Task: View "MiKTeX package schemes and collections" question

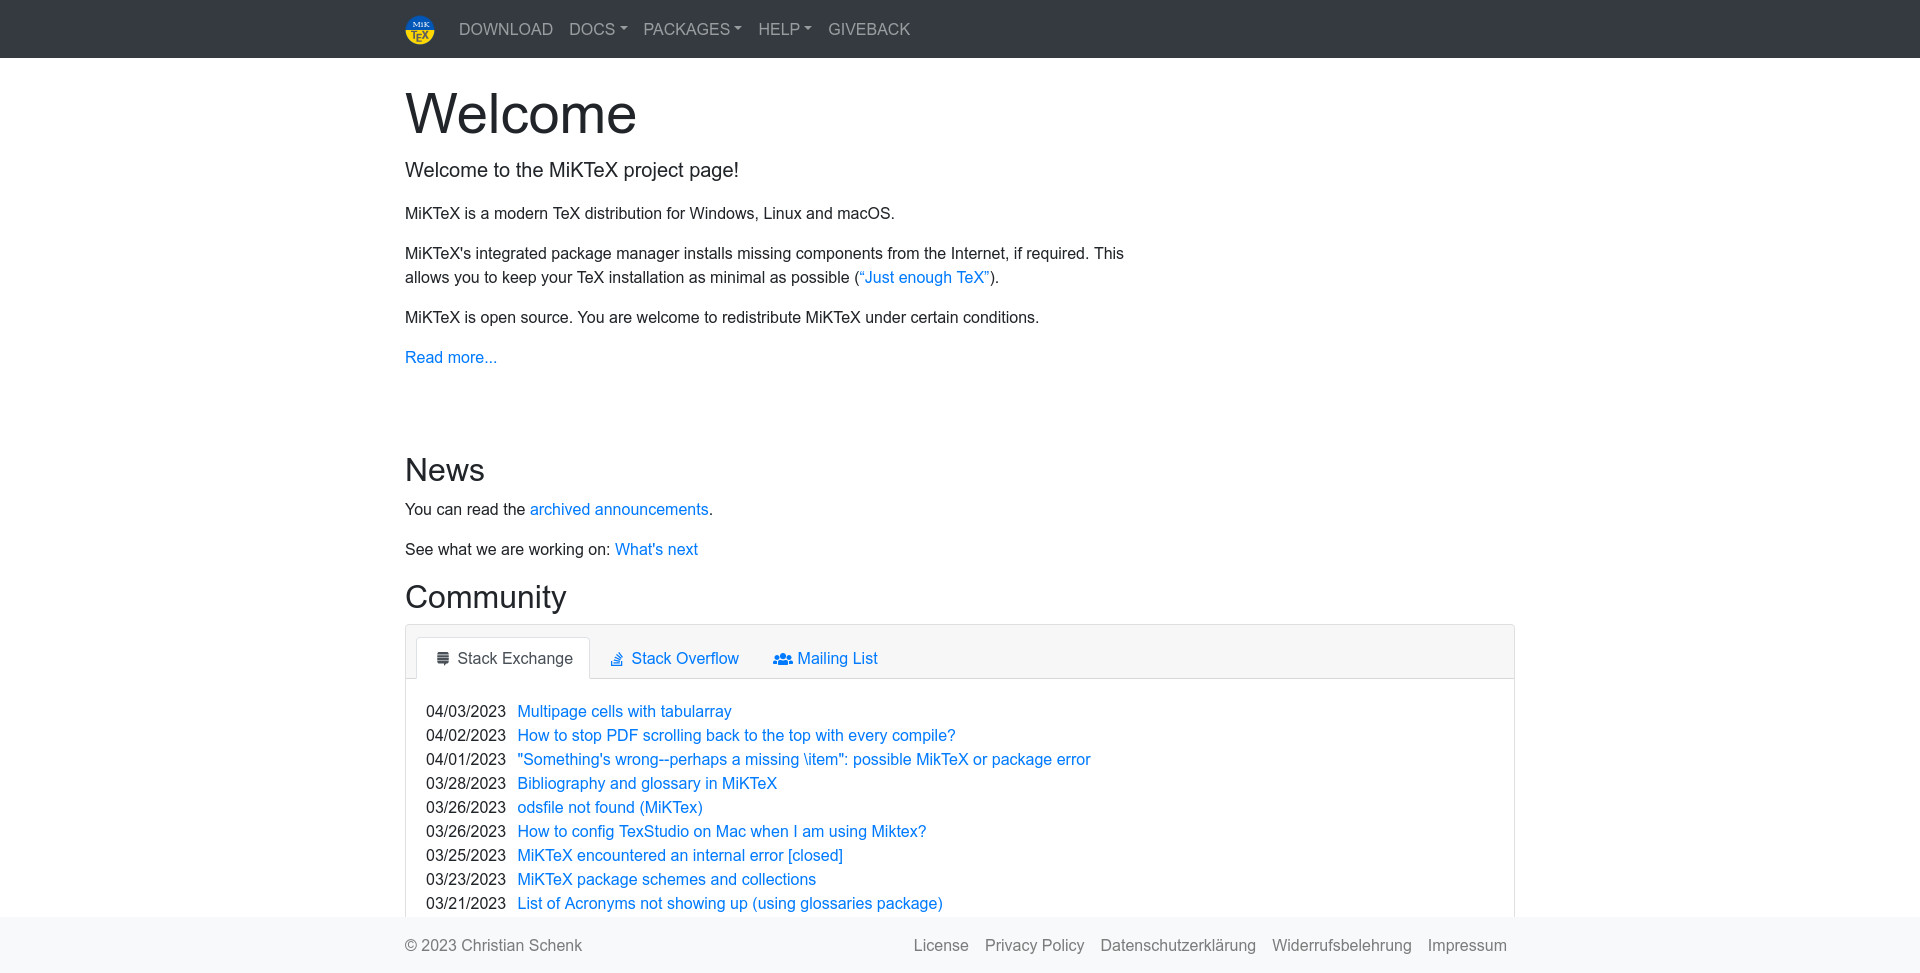Action: 666,880
